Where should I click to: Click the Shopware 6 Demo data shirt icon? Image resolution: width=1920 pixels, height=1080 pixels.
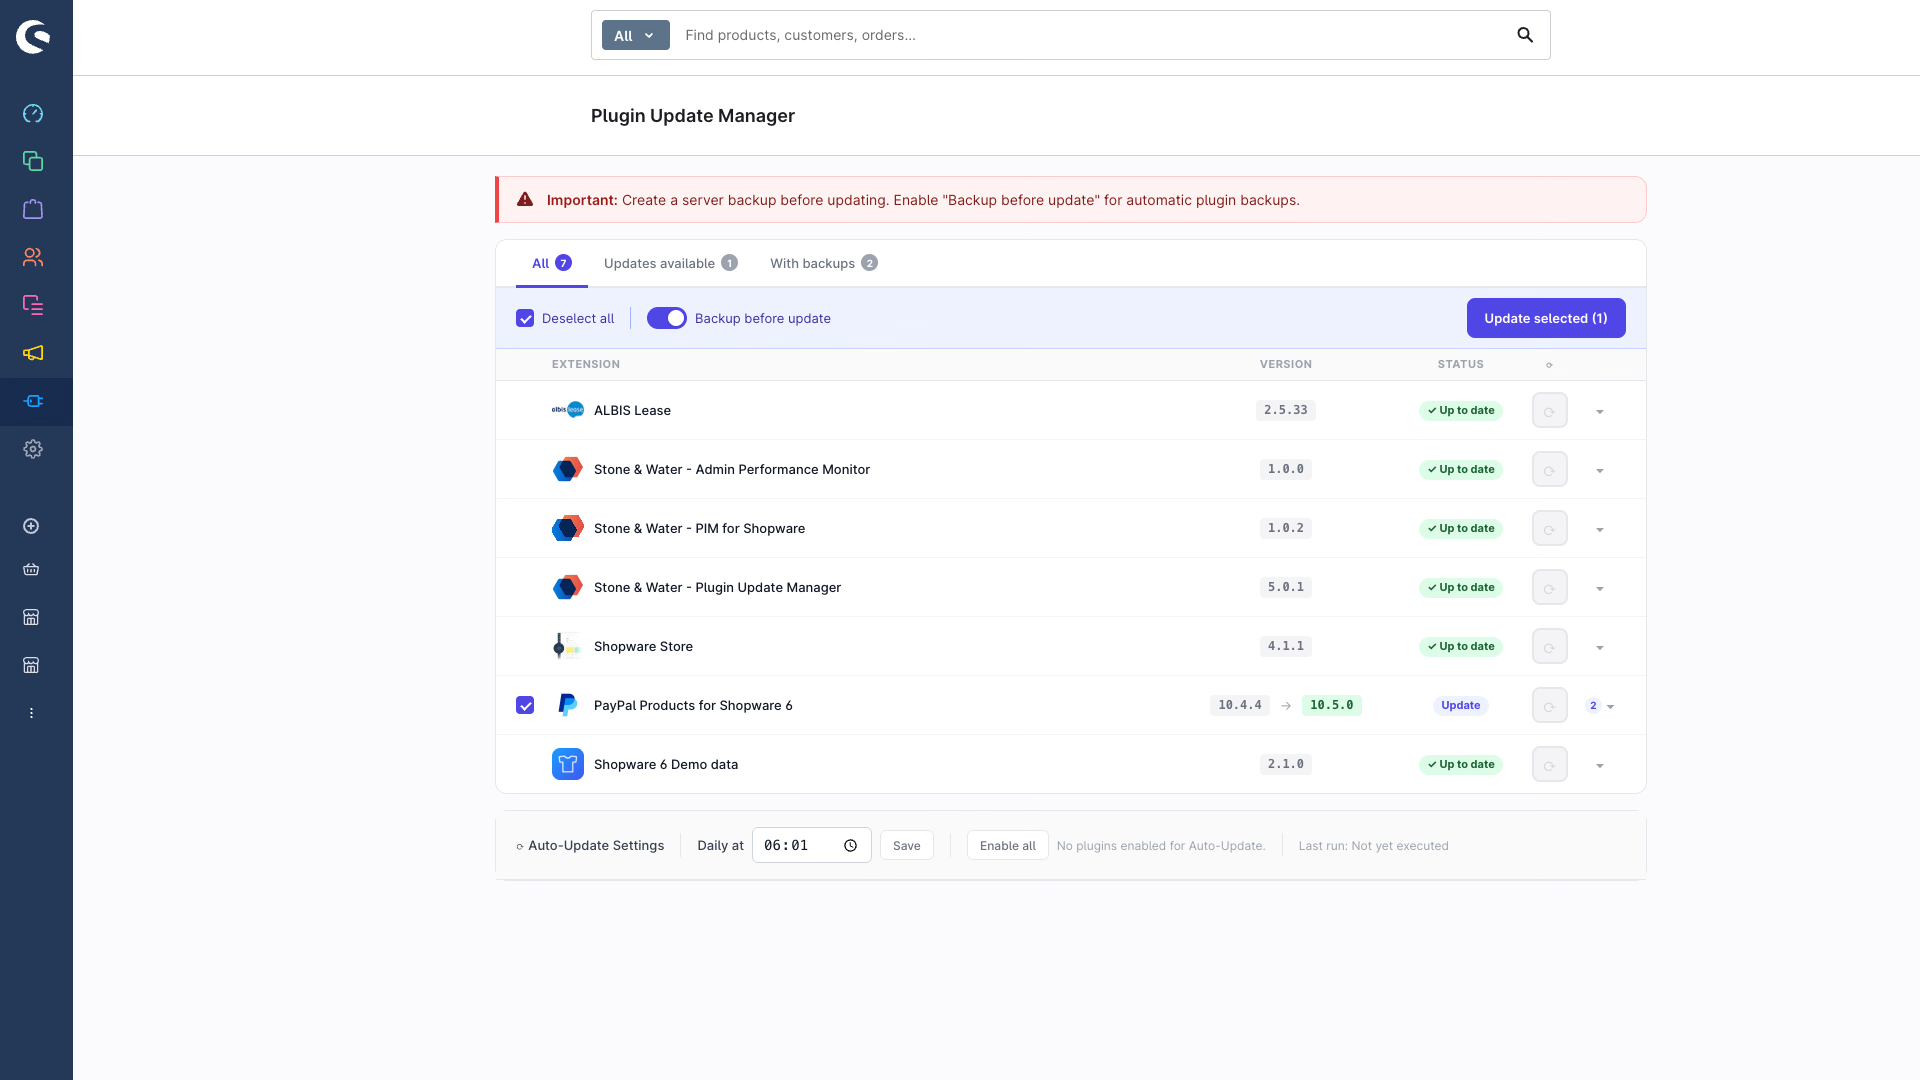click(x=568, y=764)
